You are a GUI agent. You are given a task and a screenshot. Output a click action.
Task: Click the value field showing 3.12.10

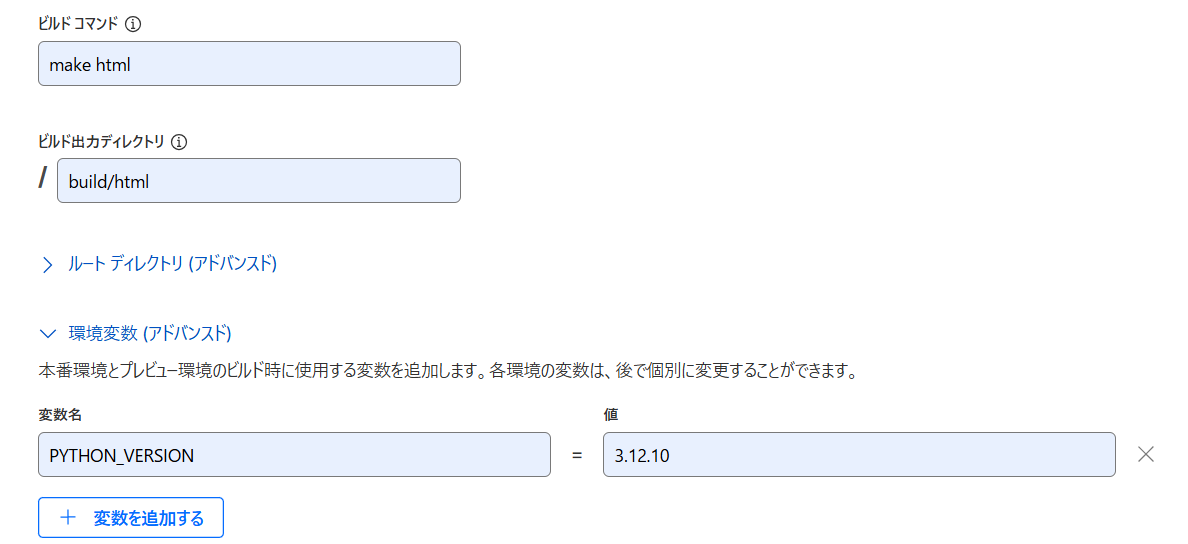[x=858, y=455]
